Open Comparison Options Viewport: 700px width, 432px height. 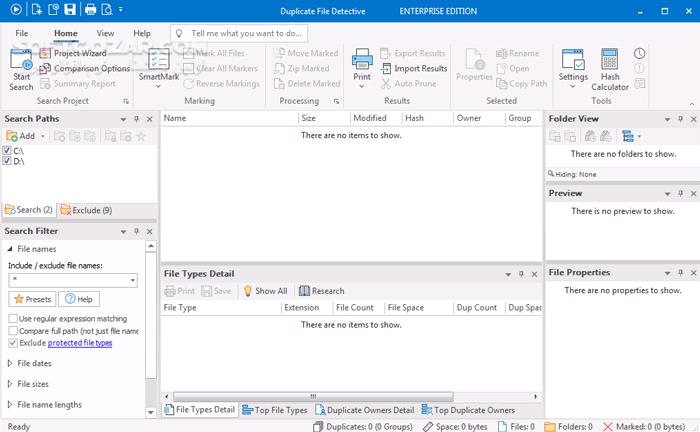85,68
